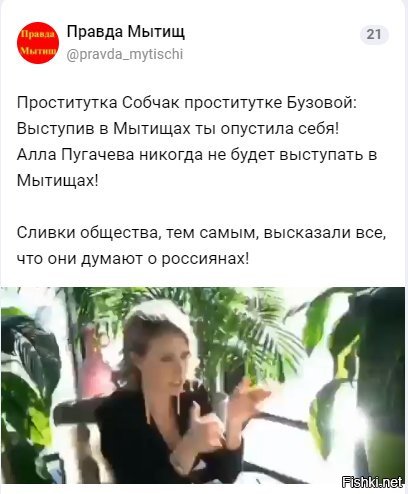Click the line что они думают о россиянах

pos(133,259)
